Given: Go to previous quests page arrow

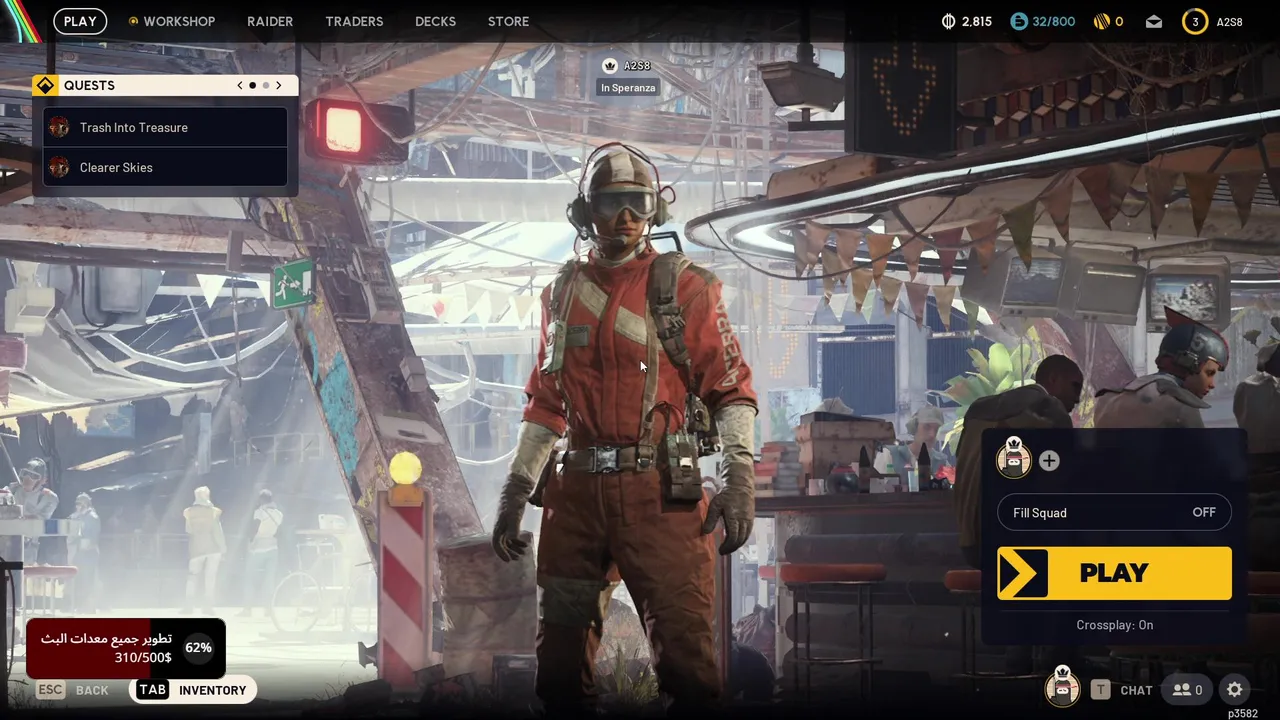Looking at the screenshot, I should click(x=240, y=85).
